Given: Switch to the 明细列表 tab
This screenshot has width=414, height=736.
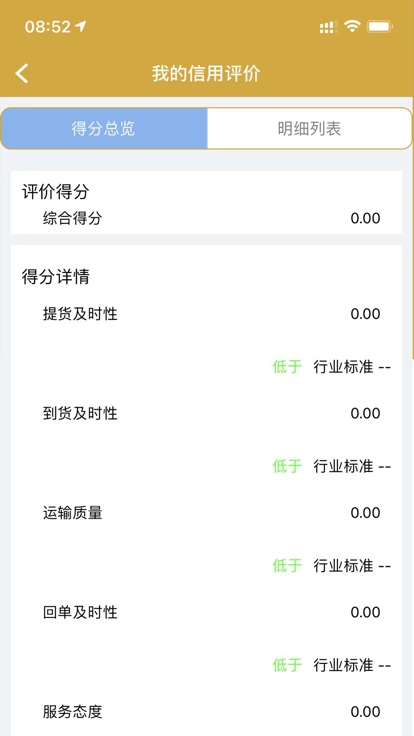Looking at the screenshot, I should click(x=309, y=129).
